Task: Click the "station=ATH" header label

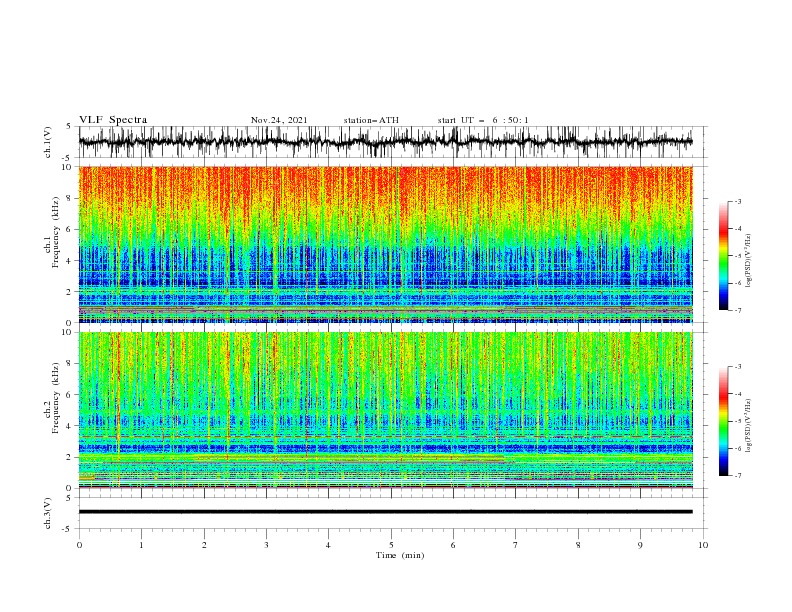Action: coord(371,120)
